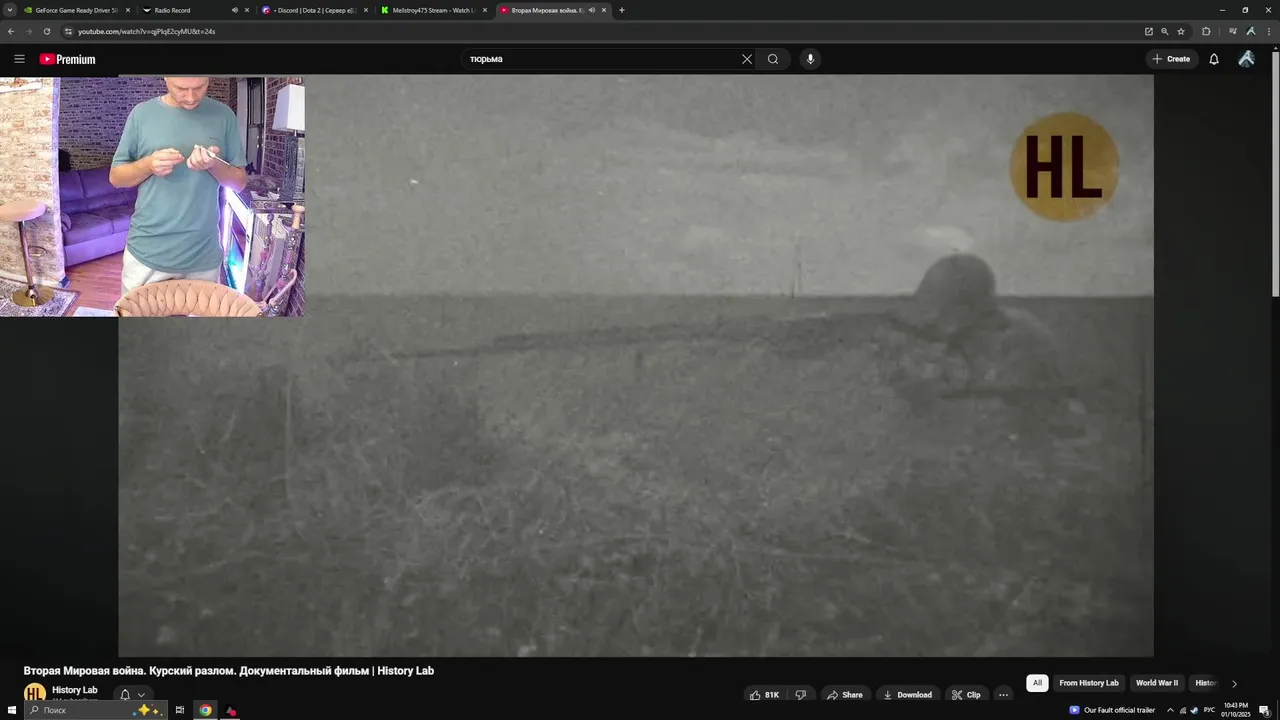Image resolution: width=1280 pixels, height=720 pixels.
Task: Submit search with magnifying glass button
Action: point(773,59)
